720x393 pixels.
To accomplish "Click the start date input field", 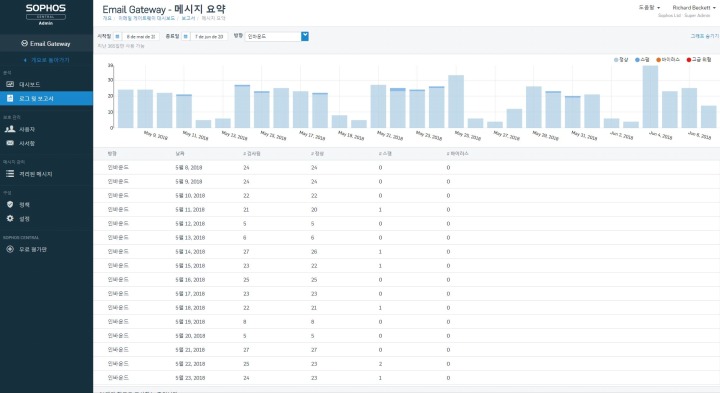I will tap(141, 36).
